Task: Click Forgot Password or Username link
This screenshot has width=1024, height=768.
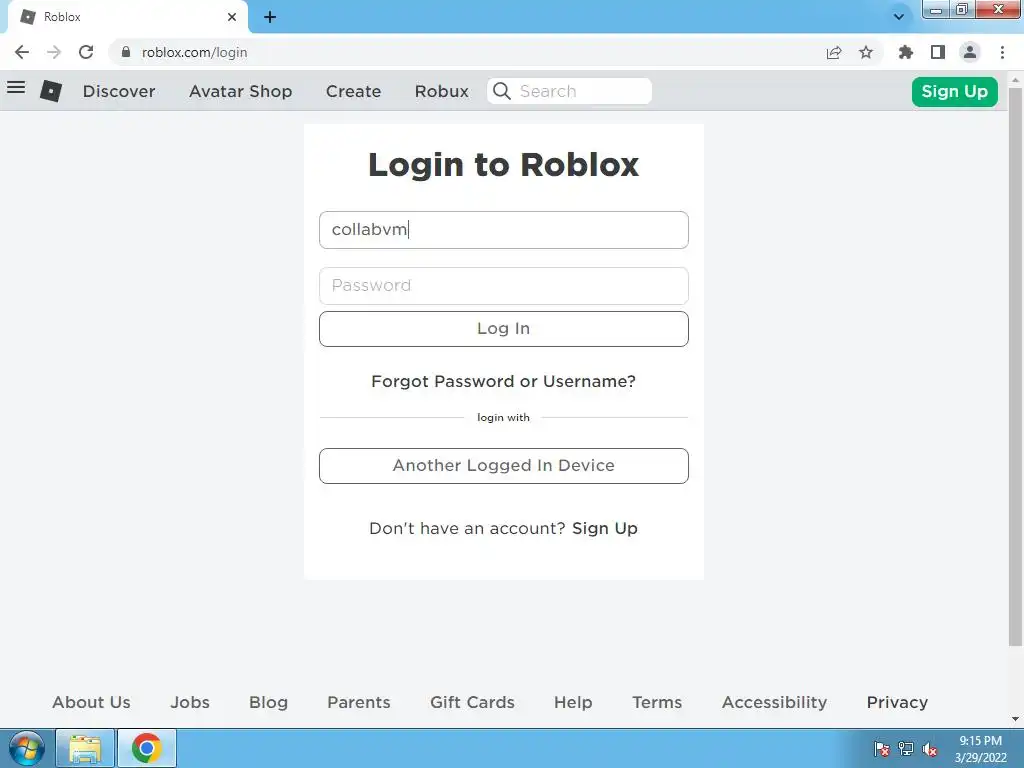Action: pyautogui.click(x=504, y=381)
